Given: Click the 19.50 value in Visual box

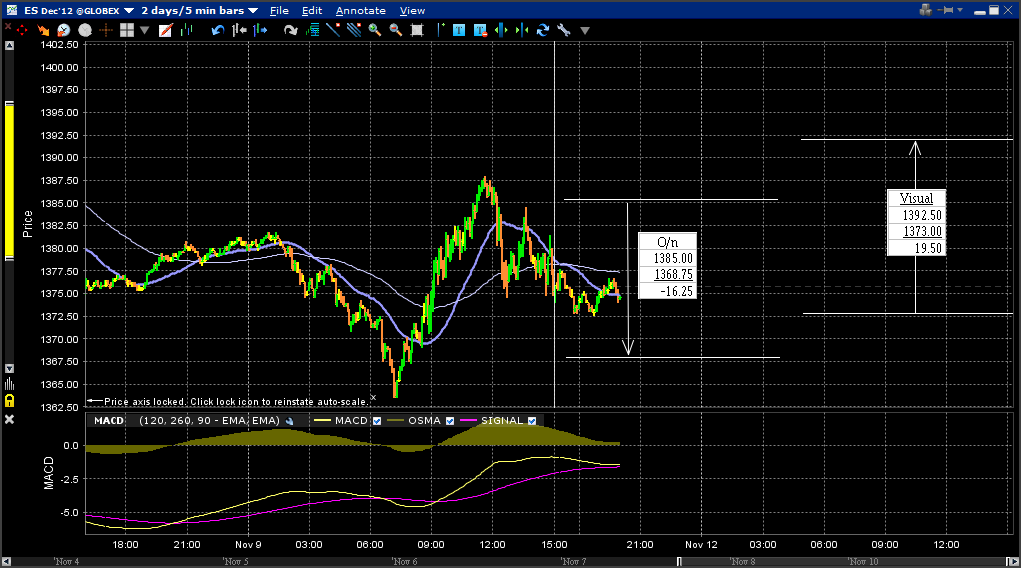Looking at the screenshot, I should [929, 248].
